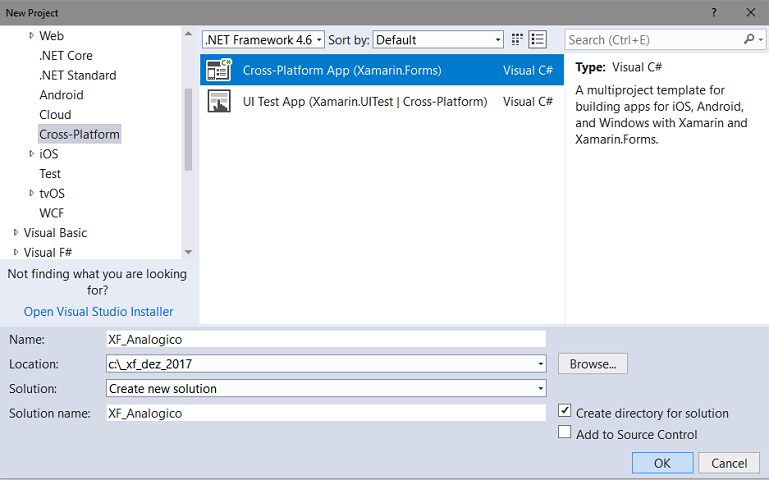
Task: Select the WCF category
Action: (51, 213)
